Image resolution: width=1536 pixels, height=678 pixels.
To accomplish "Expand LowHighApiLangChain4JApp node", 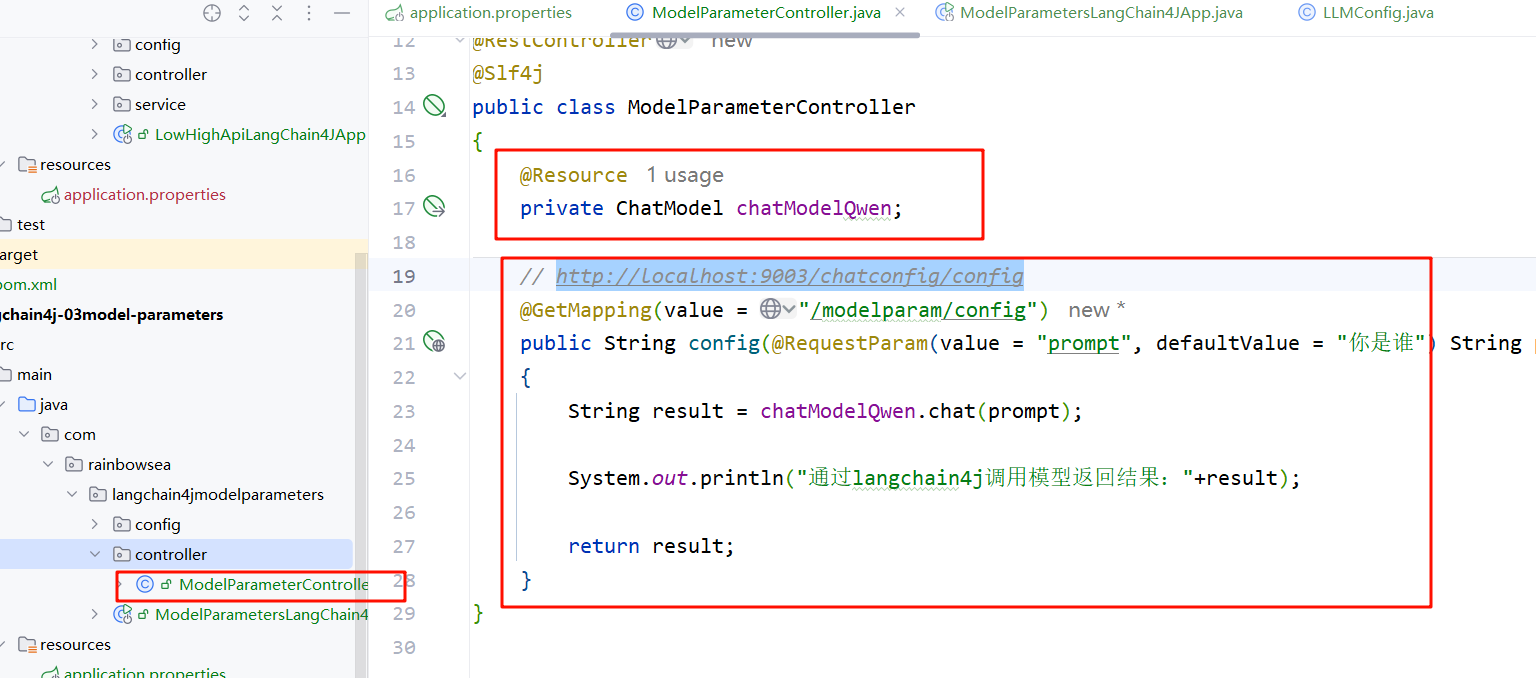I will click(95, 134).
